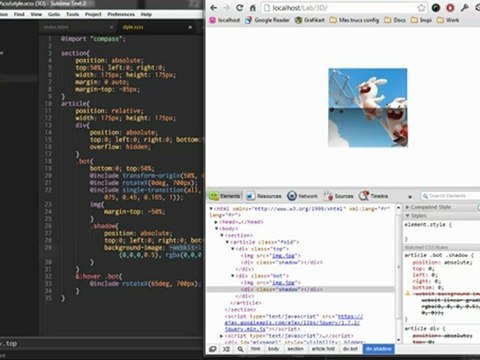Open the Inspi bookmark folder
Image resolution: width=480 pixels, height=360 pixels.
tap(421, 20)
